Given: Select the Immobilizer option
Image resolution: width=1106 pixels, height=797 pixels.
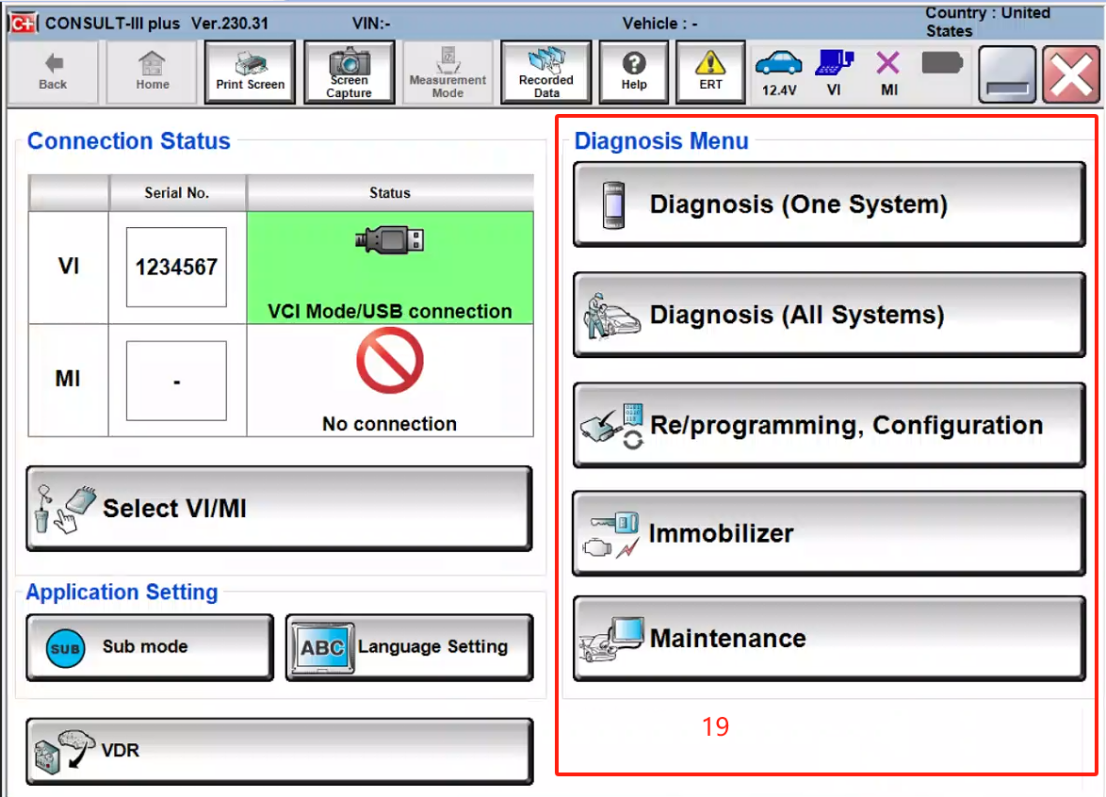Looking at the screenshot, I should (x=828, y=533).
